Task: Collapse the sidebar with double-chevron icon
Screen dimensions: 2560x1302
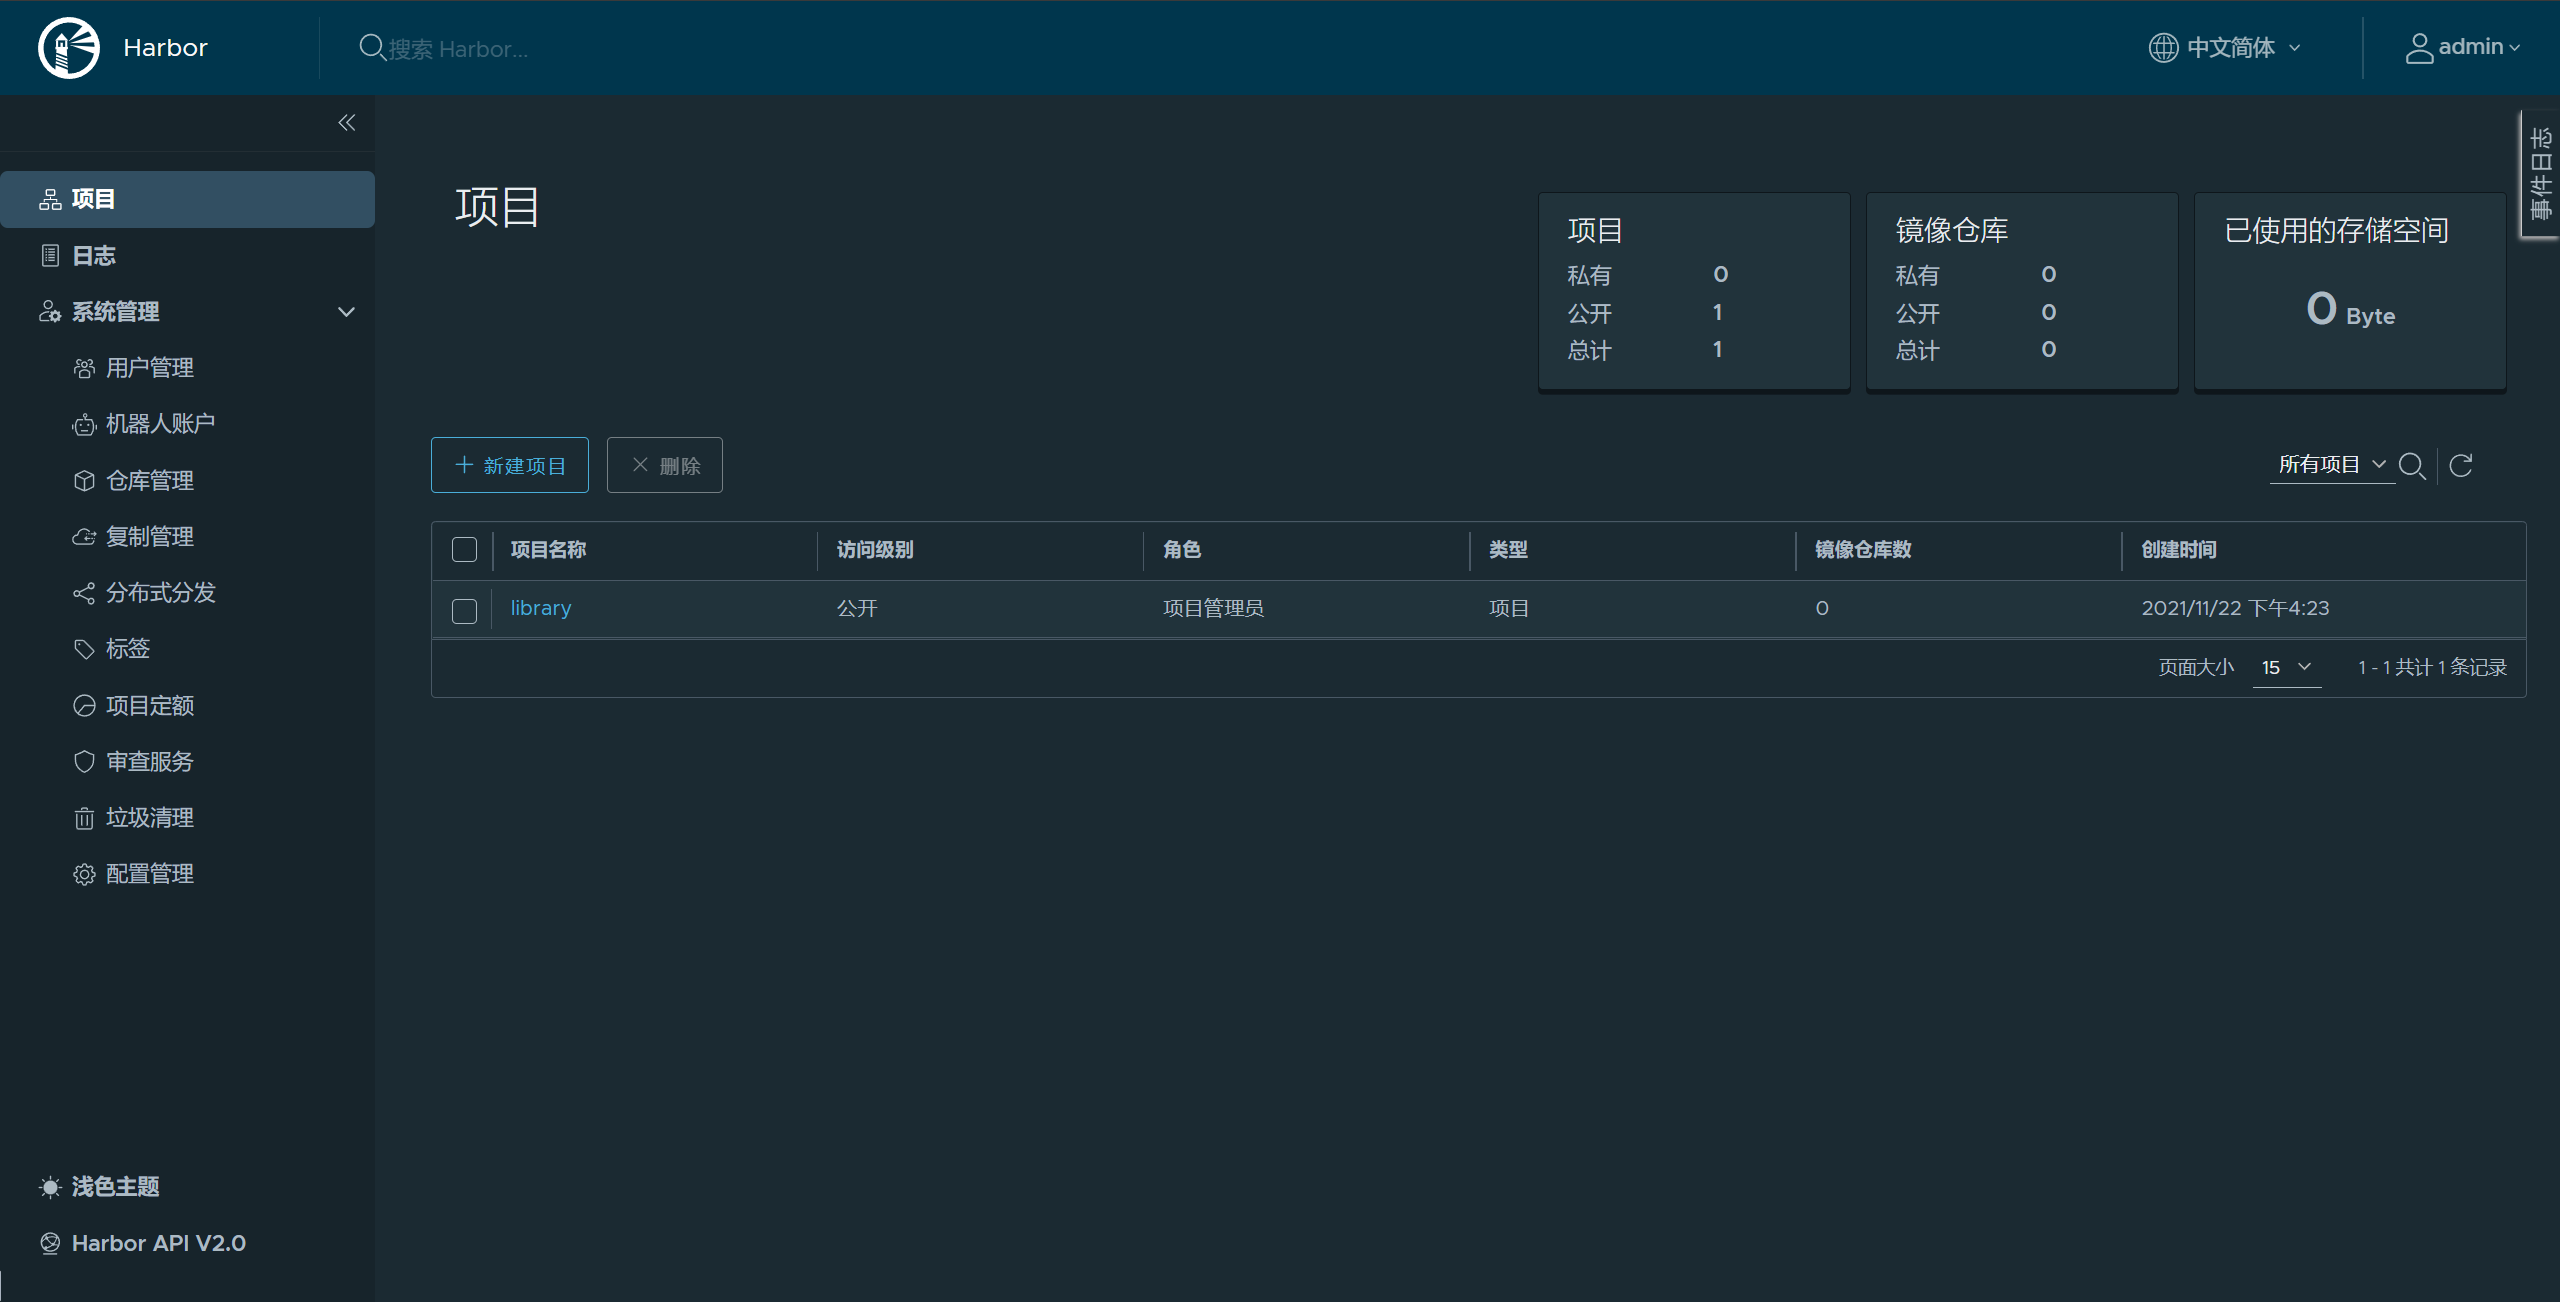Action: 346,123
